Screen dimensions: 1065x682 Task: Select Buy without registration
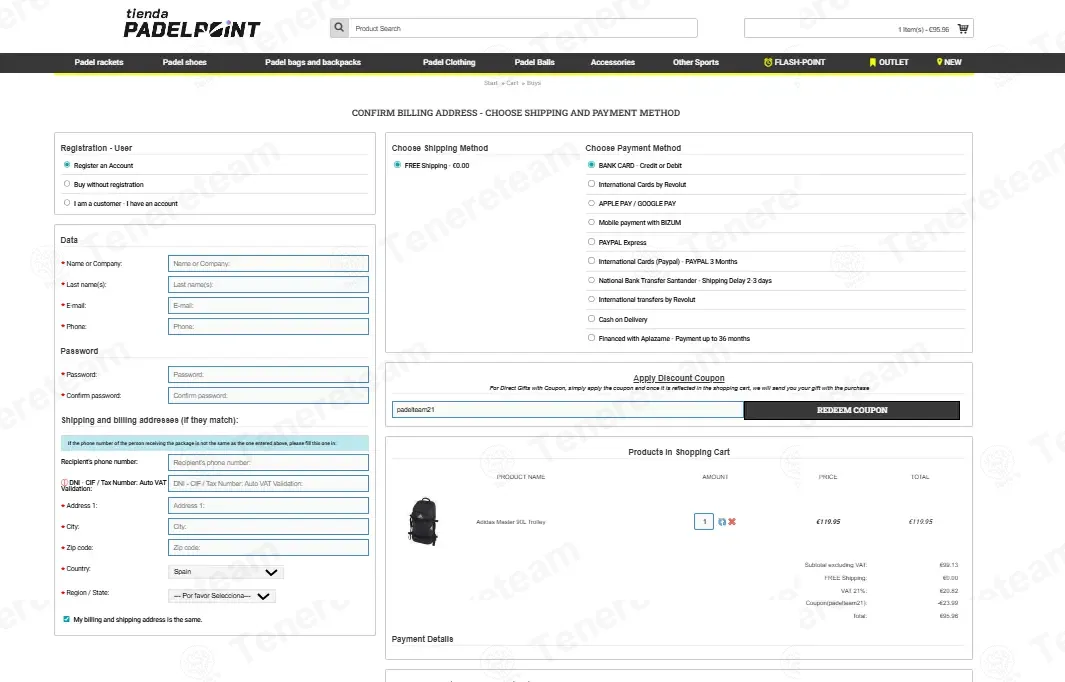(67, 184)
